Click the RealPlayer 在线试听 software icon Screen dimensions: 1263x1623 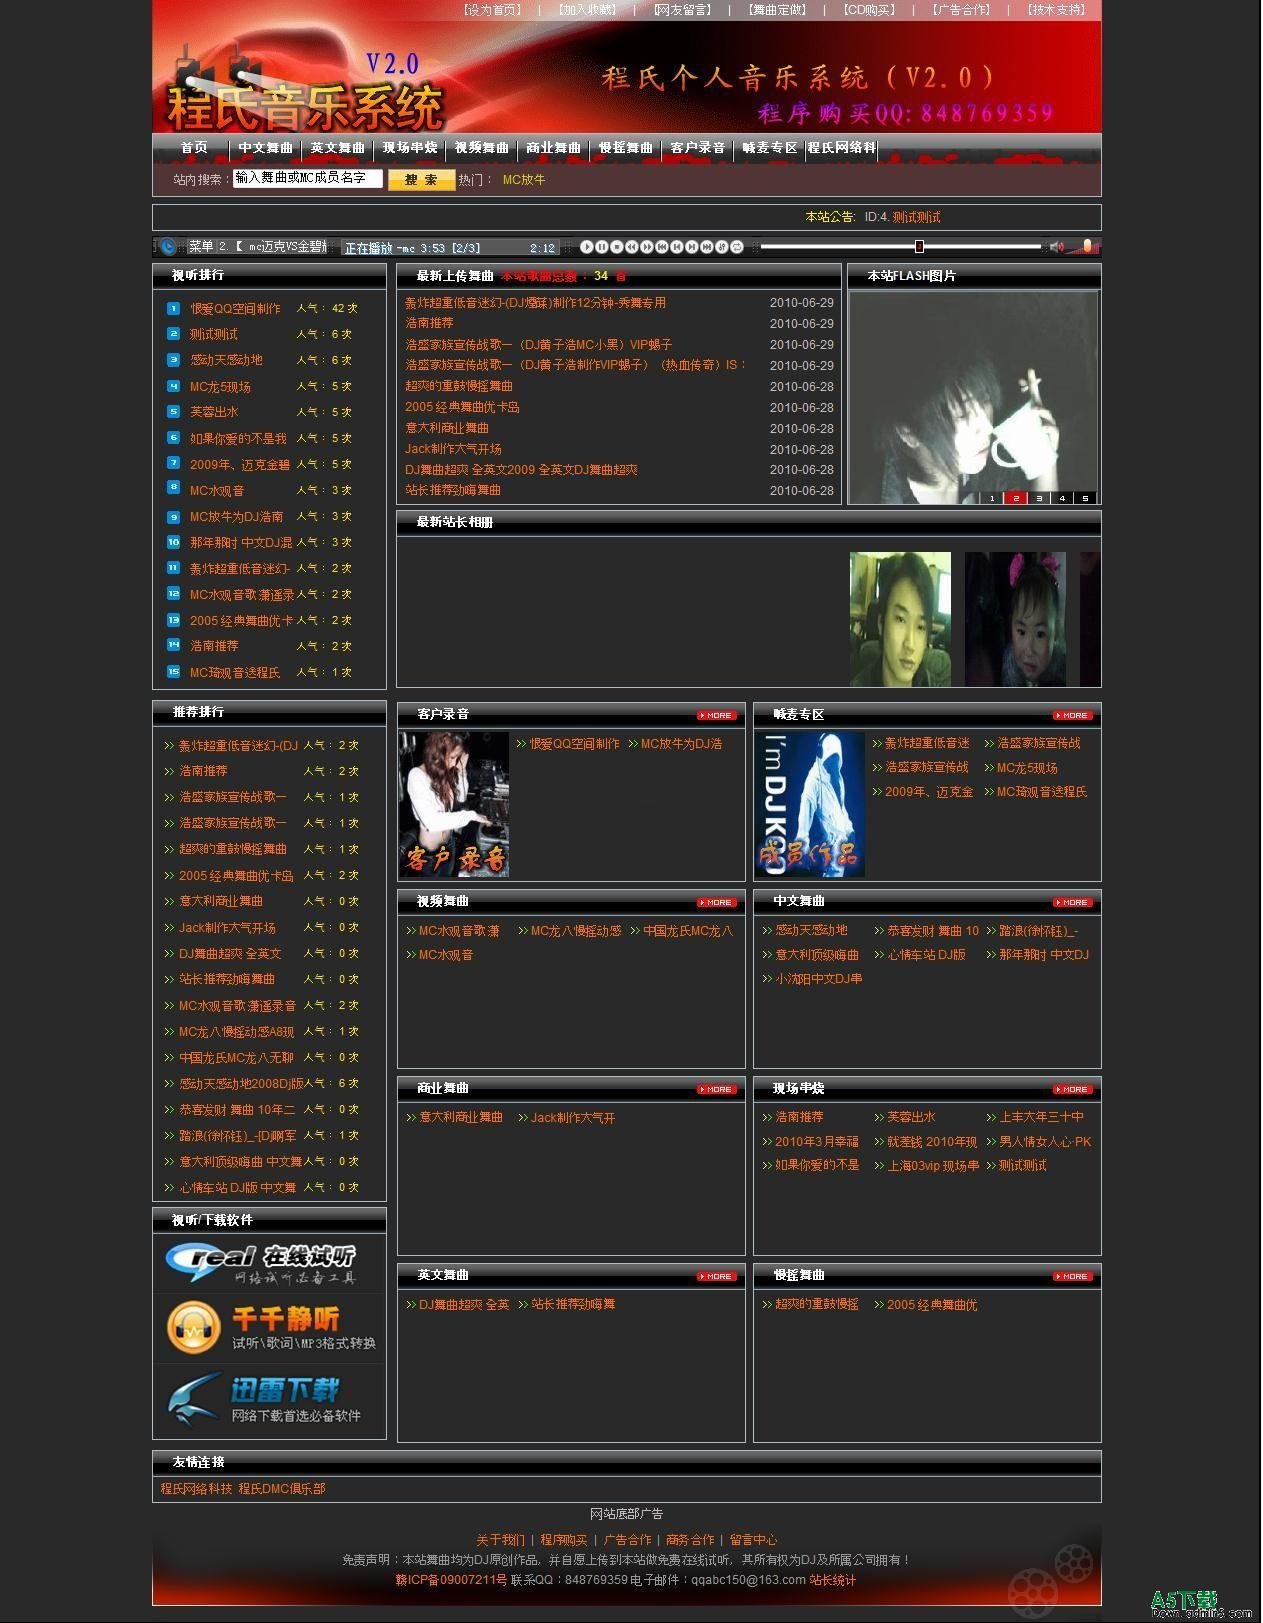[268, 1263]
